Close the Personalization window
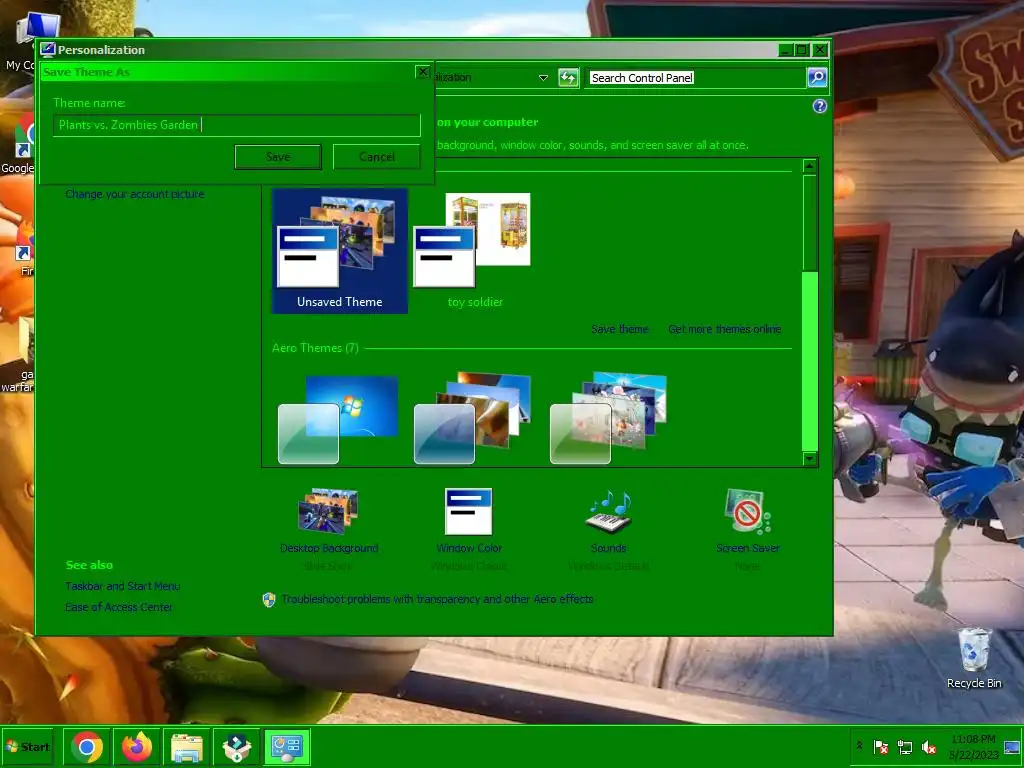The width and height of the screenshot is (1024, 768). pos(820,50)
